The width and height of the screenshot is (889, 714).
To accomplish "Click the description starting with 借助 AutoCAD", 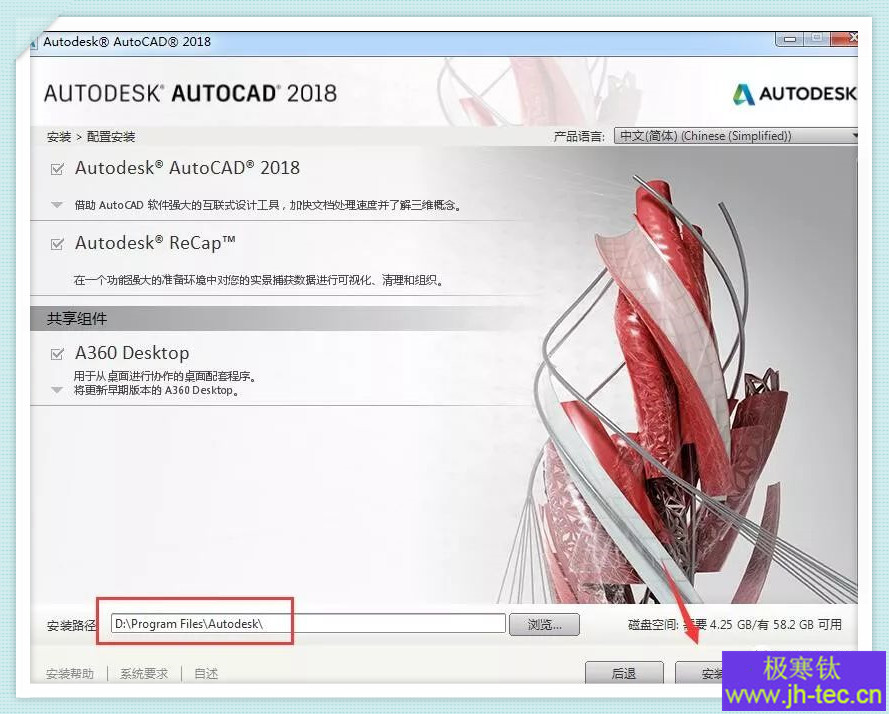I will click(x=268, y=205).
